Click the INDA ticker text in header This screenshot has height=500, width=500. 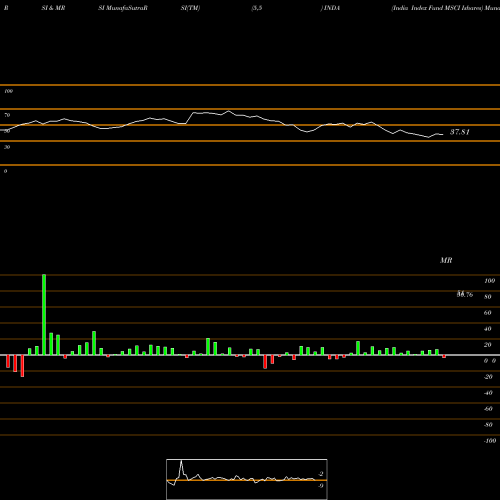(332, 8)
